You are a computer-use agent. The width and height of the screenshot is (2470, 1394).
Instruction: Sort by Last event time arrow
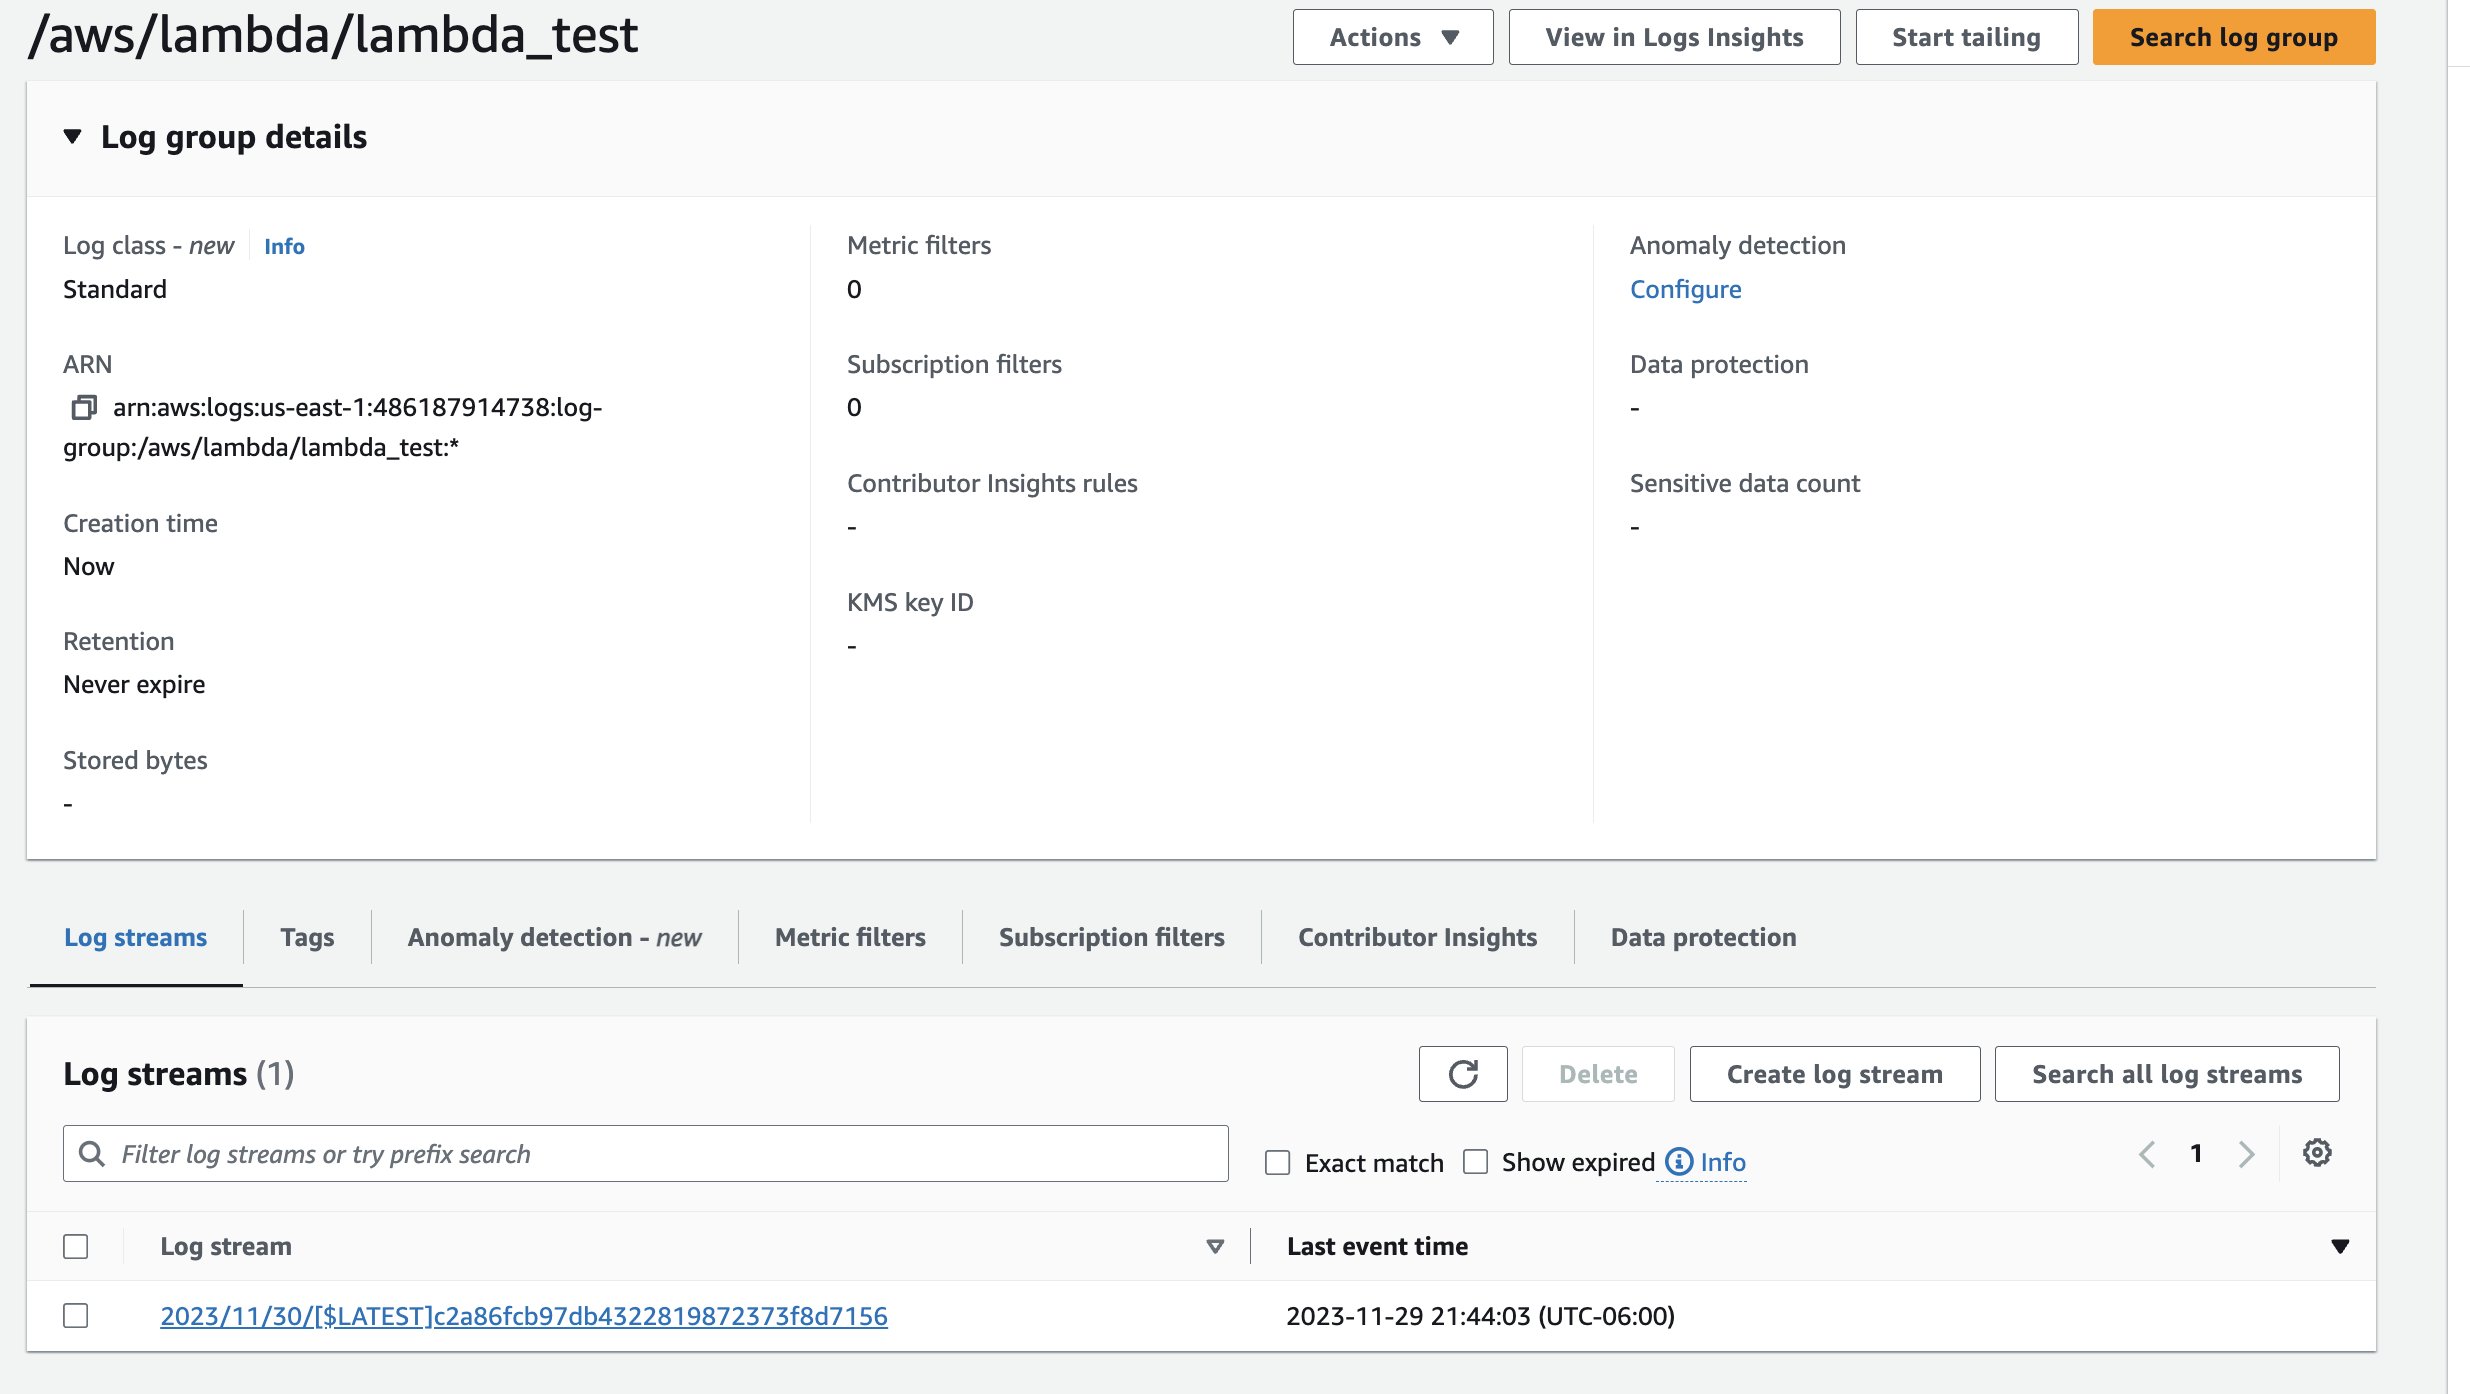2340,1246
